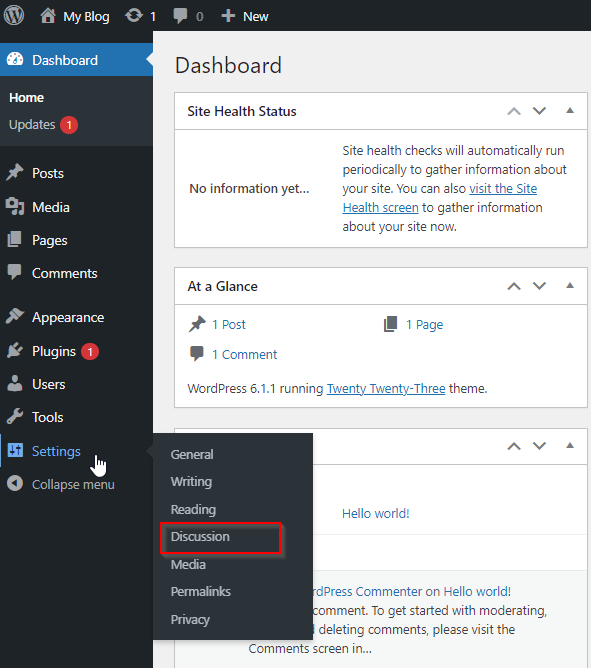Select the Plugins plug icon

pyautogui.click(x=15, y=351)
